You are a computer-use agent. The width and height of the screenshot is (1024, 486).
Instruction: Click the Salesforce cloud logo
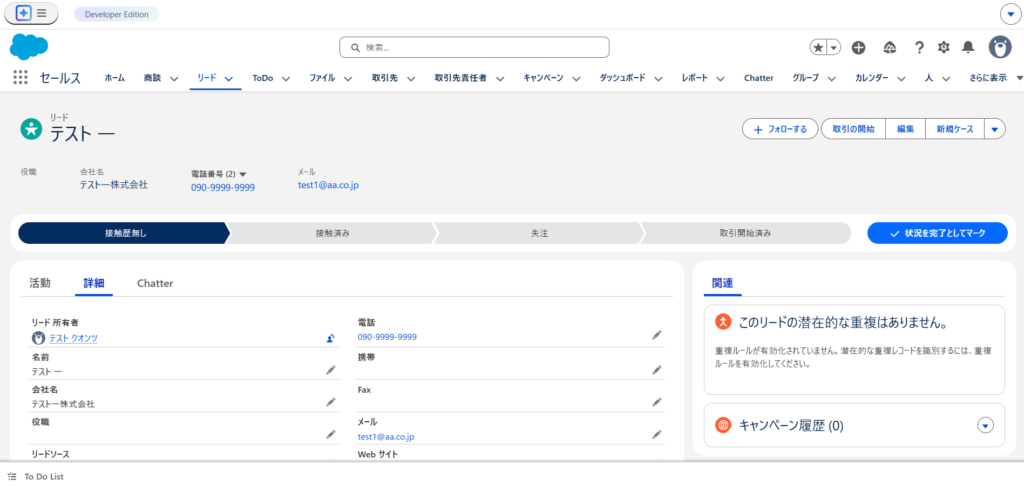tap(29, 46)
